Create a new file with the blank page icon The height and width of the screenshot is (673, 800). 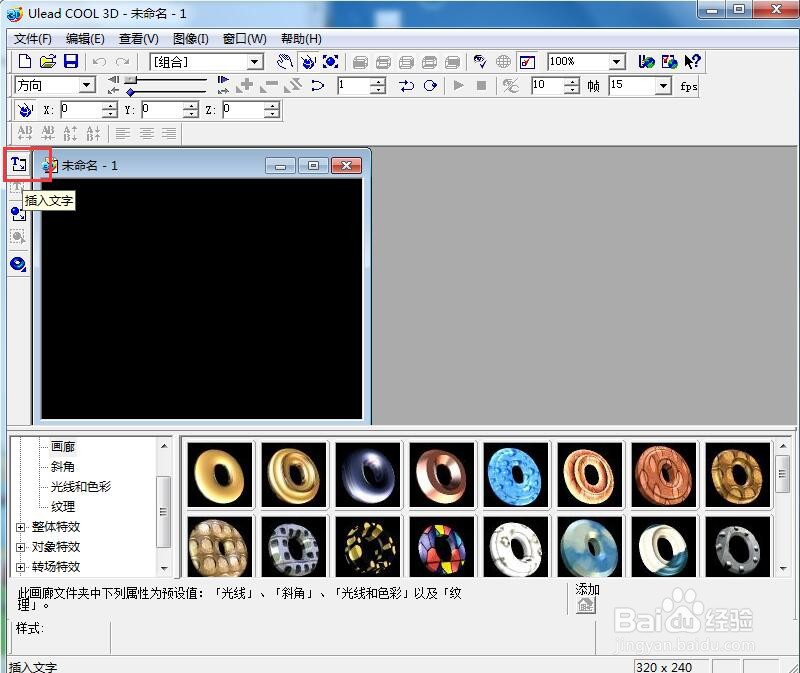tap(24, 61)
